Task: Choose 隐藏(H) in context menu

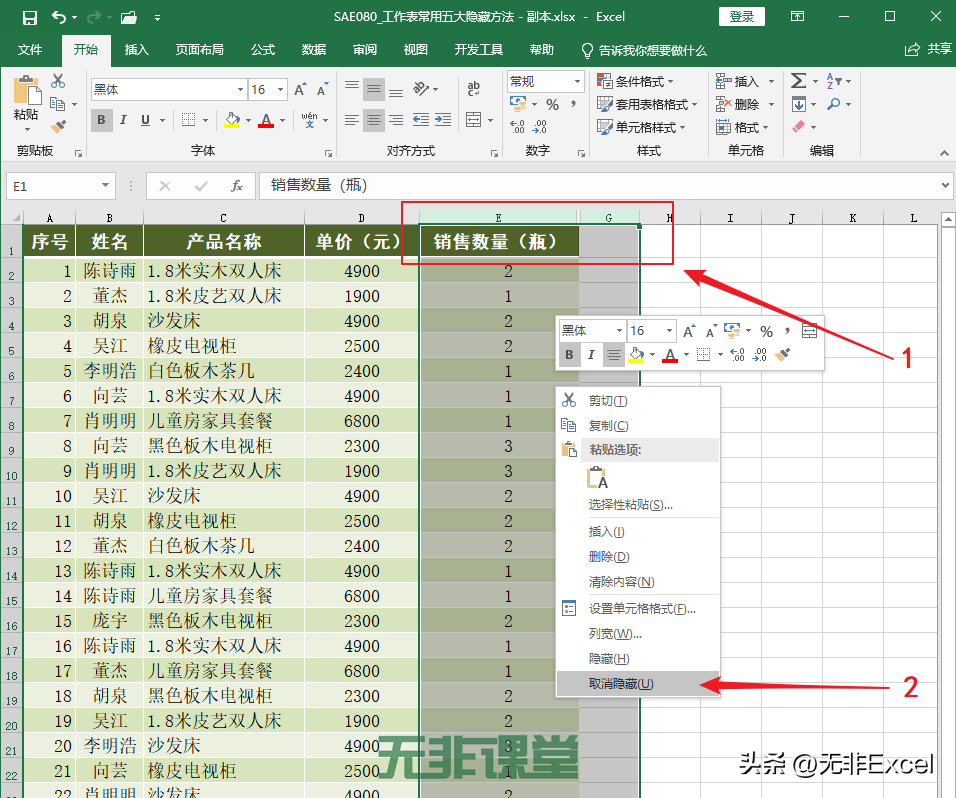Action: [638, 658]
